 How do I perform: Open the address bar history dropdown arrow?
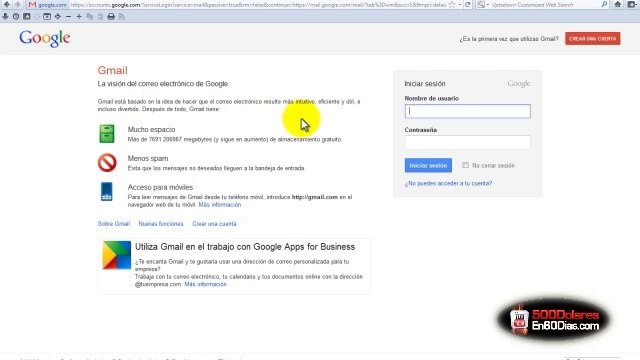click(460, 5)
